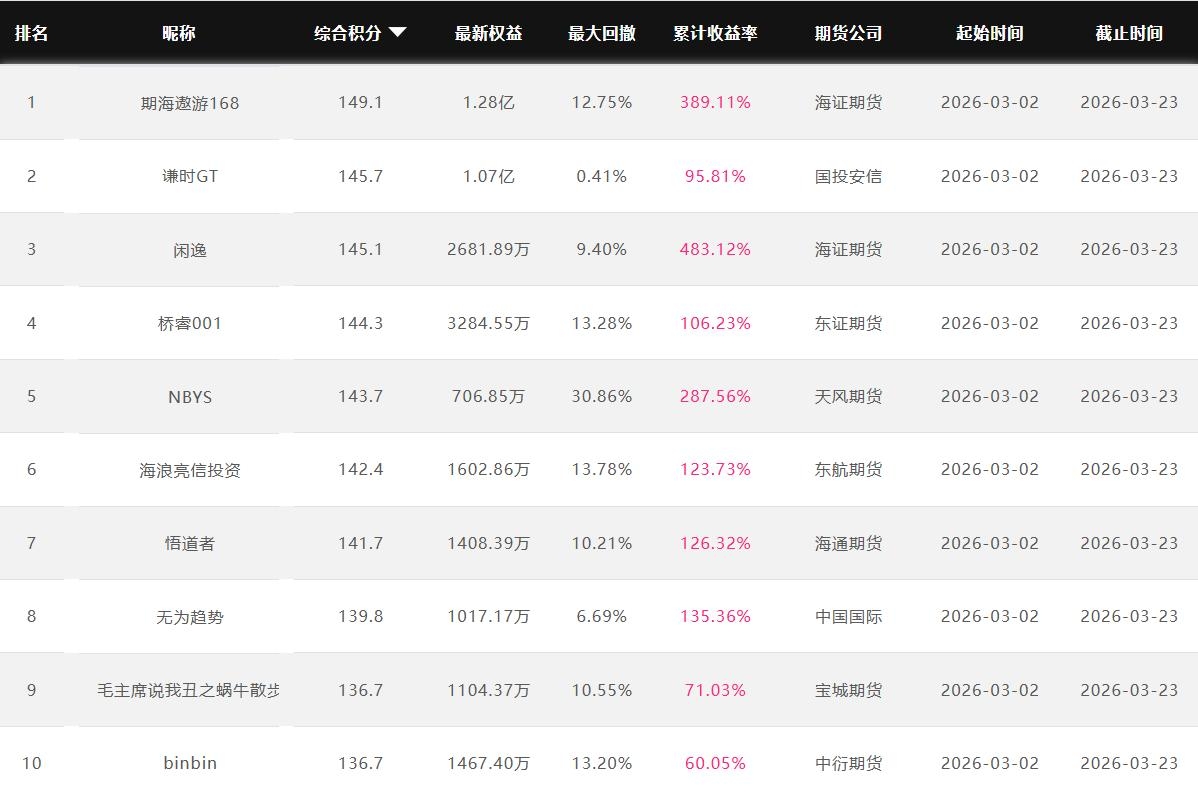Select the 最新权益 column header
This screenshot has width=1198, height=796.
(x=488, y=33)
